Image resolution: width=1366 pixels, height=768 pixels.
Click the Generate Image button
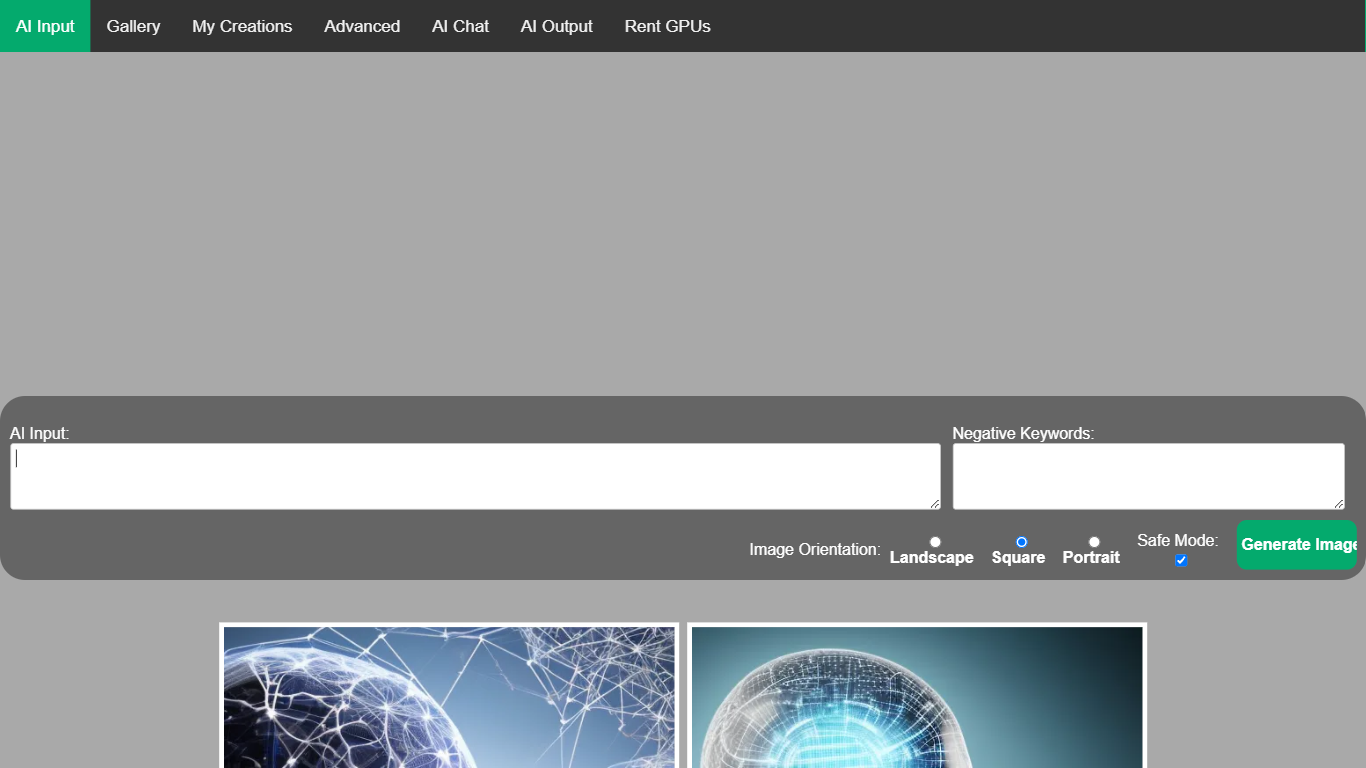point(1297,544)
